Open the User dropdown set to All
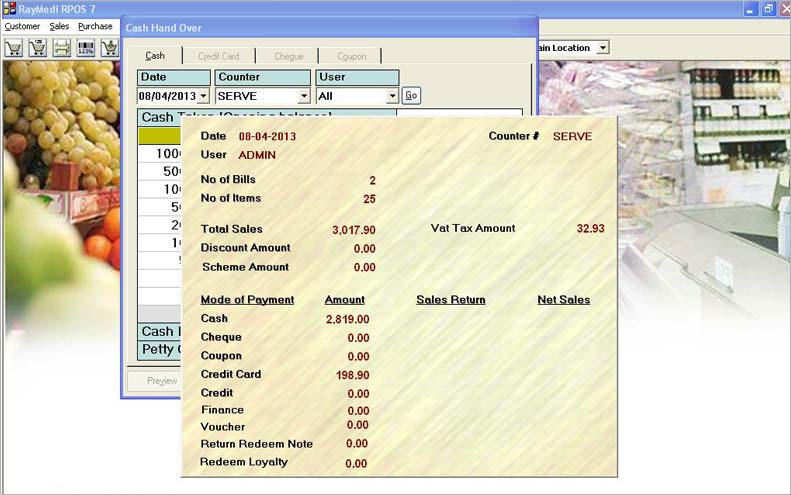This screenshot has height=495, width=791. 392,96
